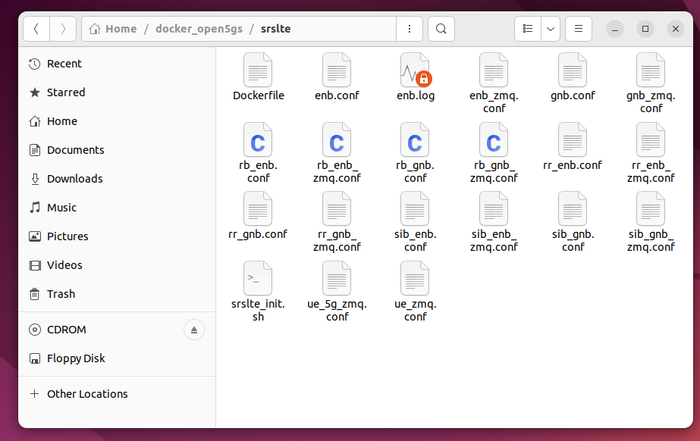Click the rb_enb.conf C file icon
Image resolution: width=700 pixels, height=441 pixels.
pyautogui.click(x=258, y=140)
